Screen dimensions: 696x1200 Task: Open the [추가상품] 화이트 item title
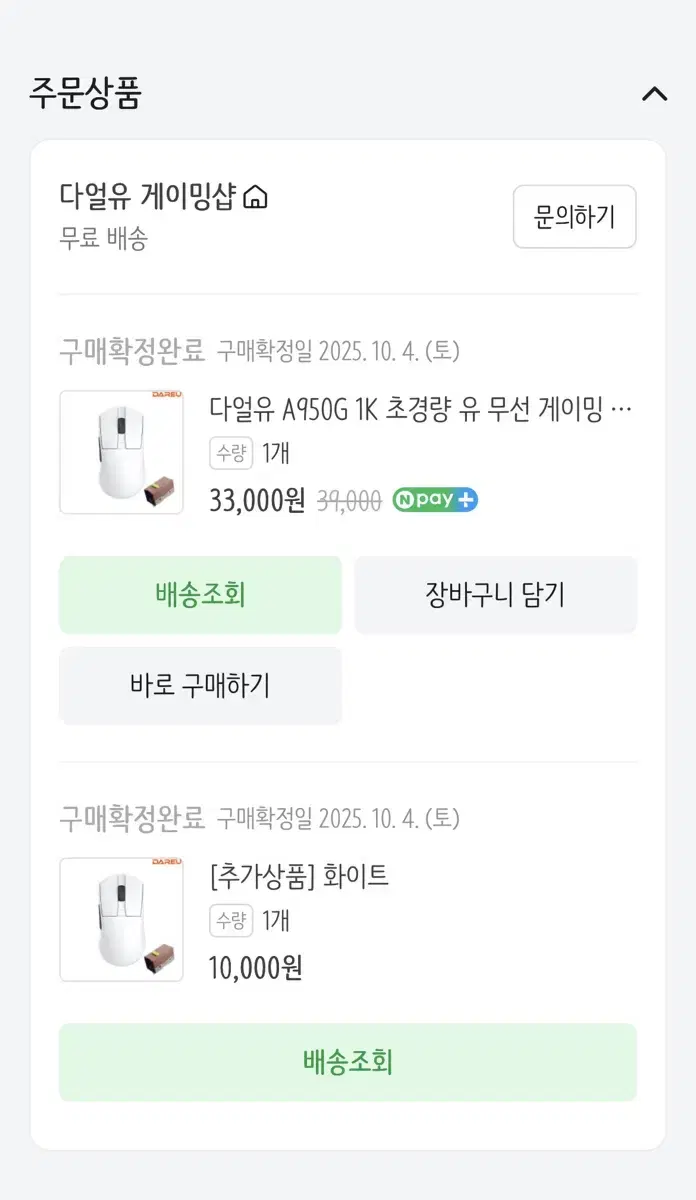click(299, 877)
